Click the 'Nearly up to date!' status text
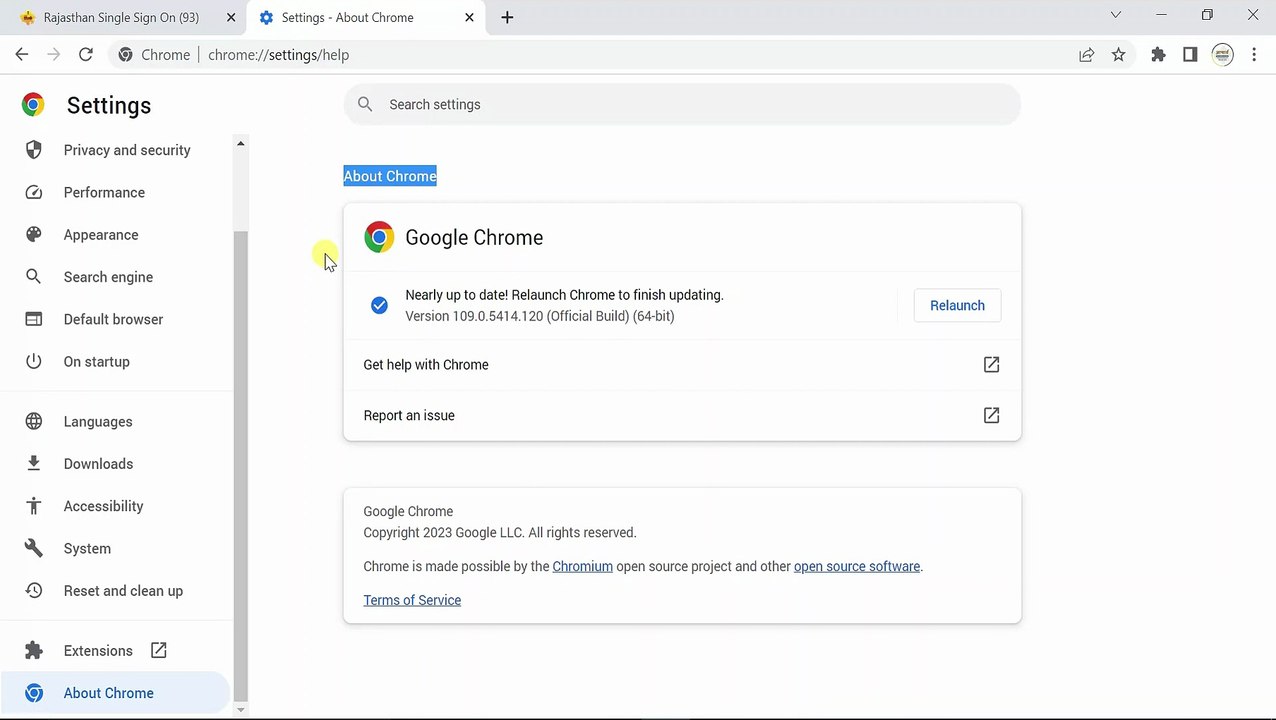This screenshot has height=720, width=1276. coord(564,295)
